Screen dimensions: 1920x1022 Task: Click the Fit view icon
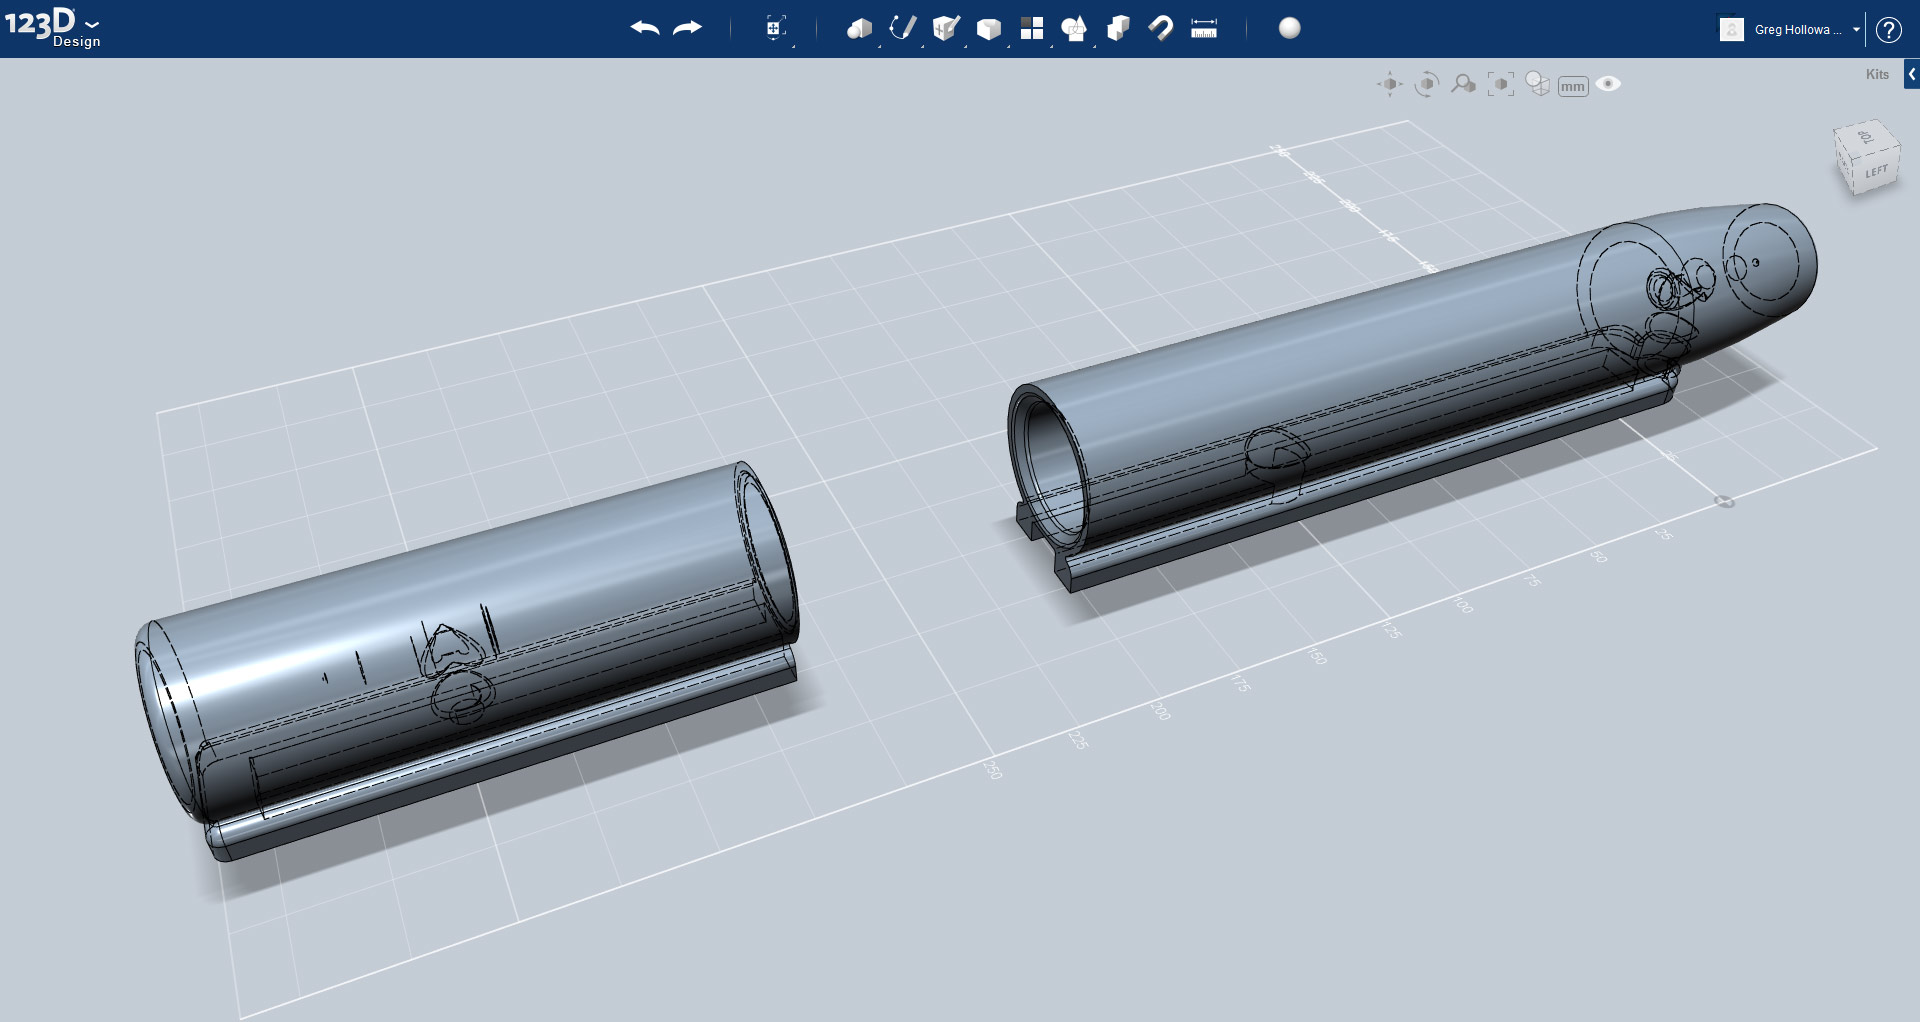pos(1501,84)
